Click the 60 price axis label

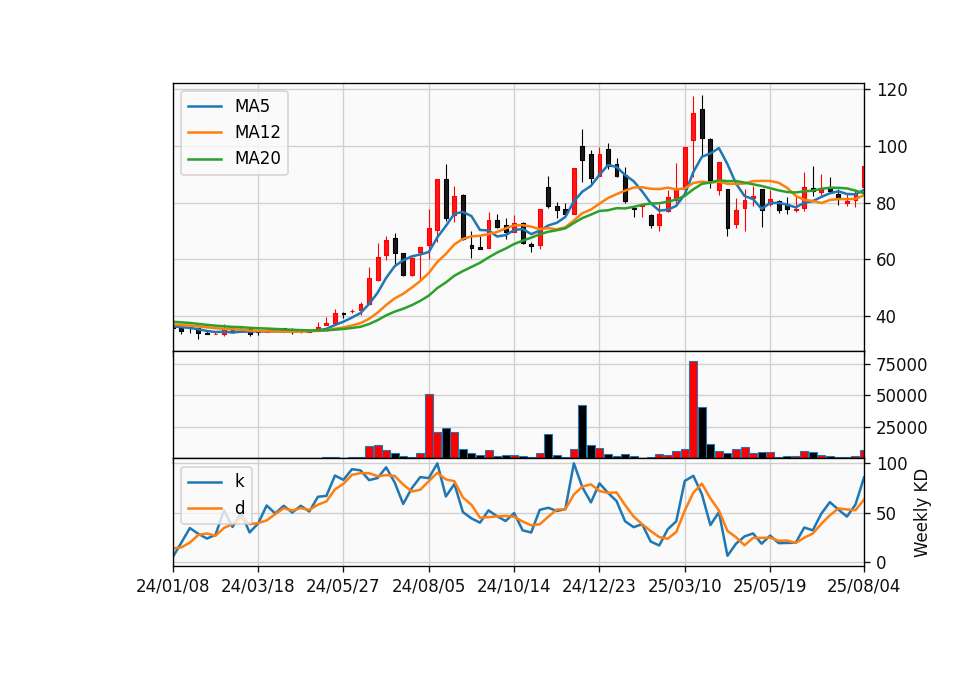tap(887, 260)
